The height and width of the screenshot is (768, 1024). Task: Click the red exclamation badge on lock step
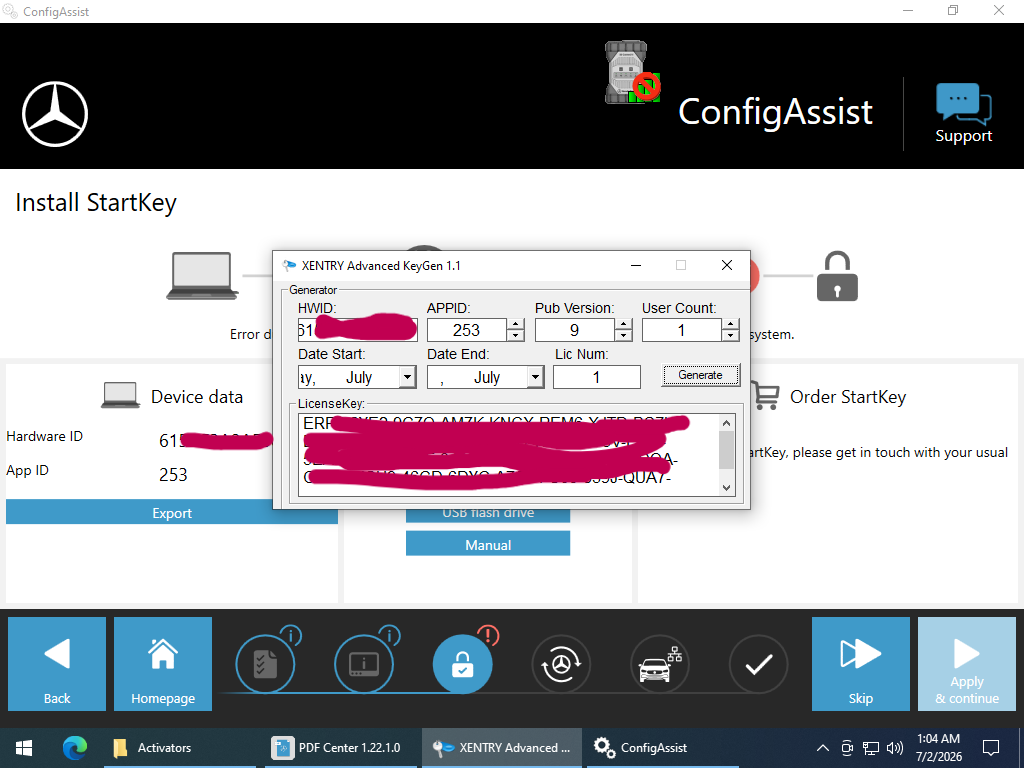point(488,635)
